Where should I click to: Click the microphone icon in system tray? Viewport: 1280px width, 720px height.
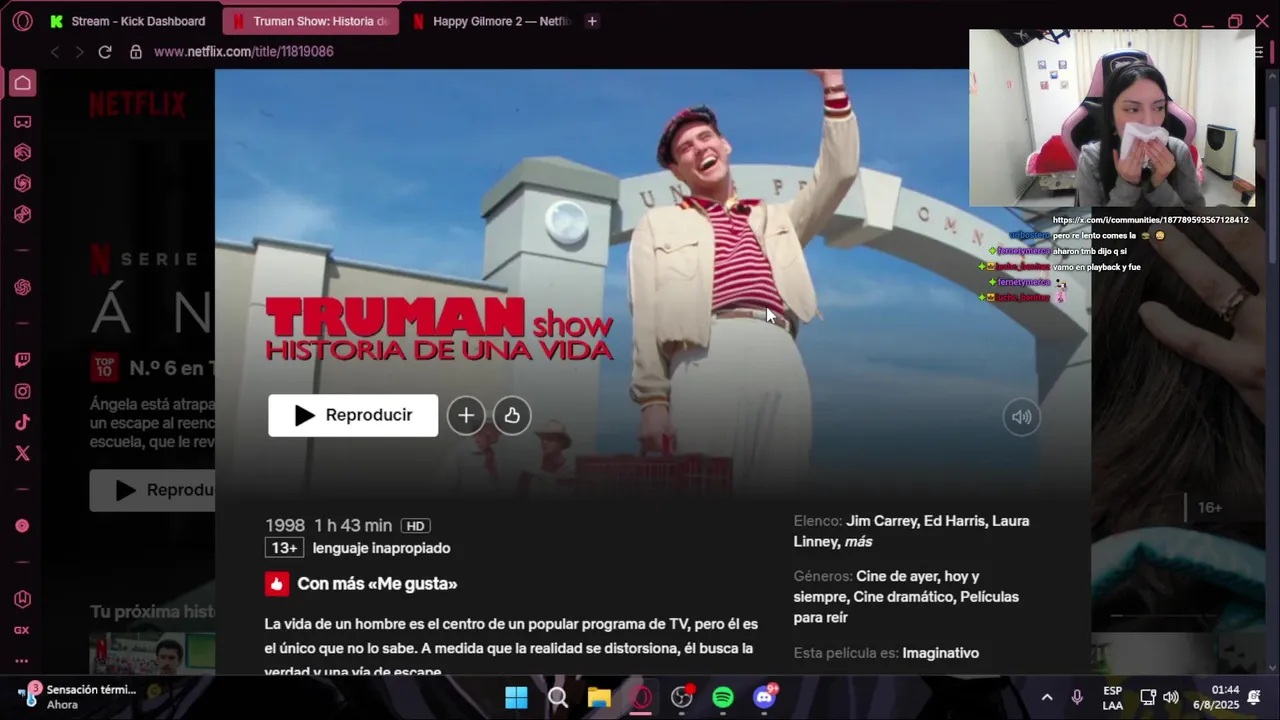(x=1077, y=697)
